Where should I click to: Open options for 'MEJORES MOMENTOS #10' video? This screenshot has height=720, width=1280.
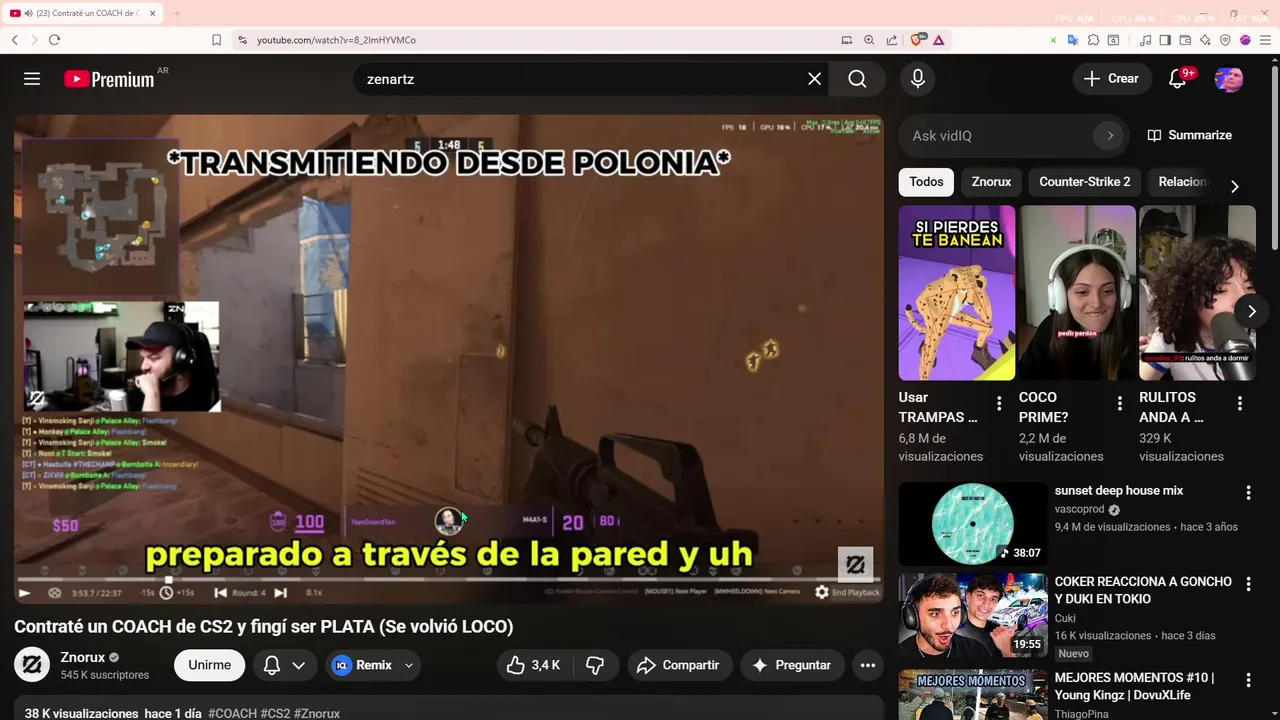coord(1248,680)
